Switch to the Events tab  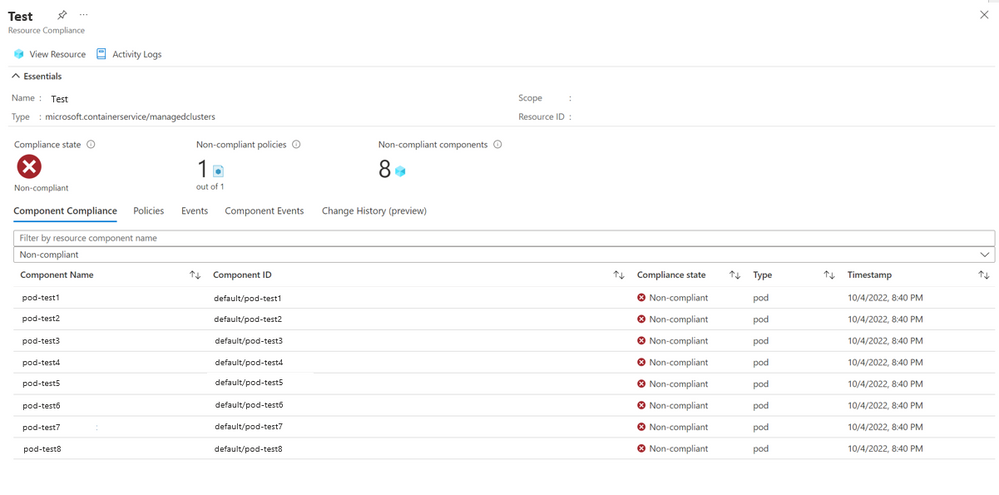coord(194,211)
